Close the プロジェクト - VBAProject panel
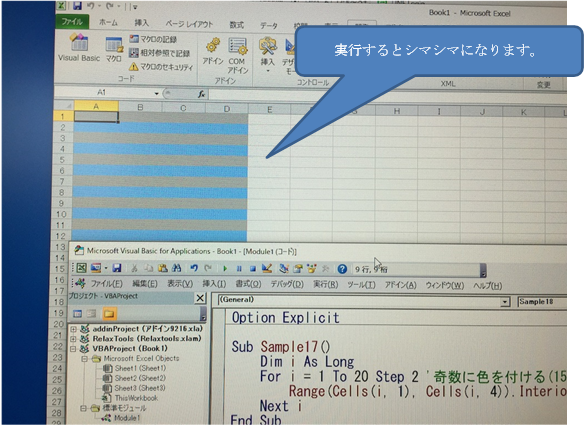This screenshot has width=584, height=425. (200, 298)
